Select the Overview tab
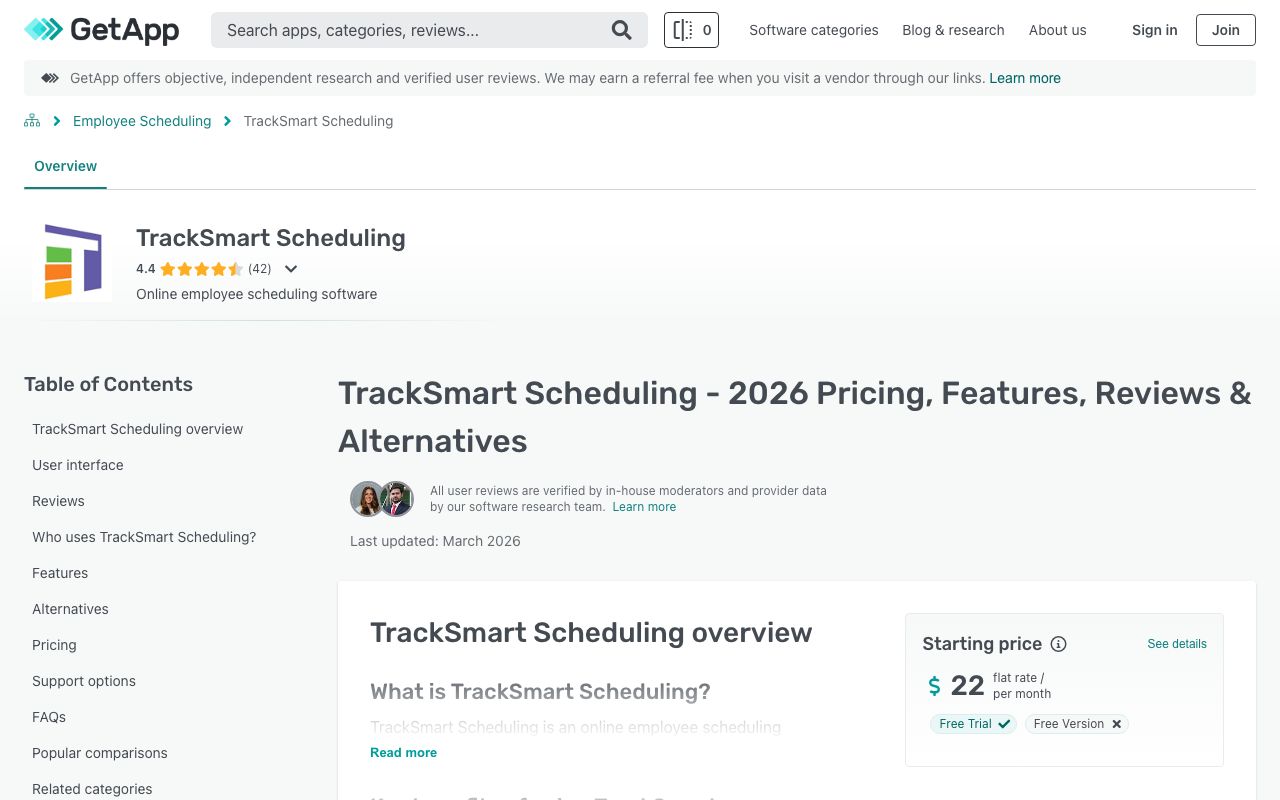The image size is (1280, 800). [x=65, y=166]
